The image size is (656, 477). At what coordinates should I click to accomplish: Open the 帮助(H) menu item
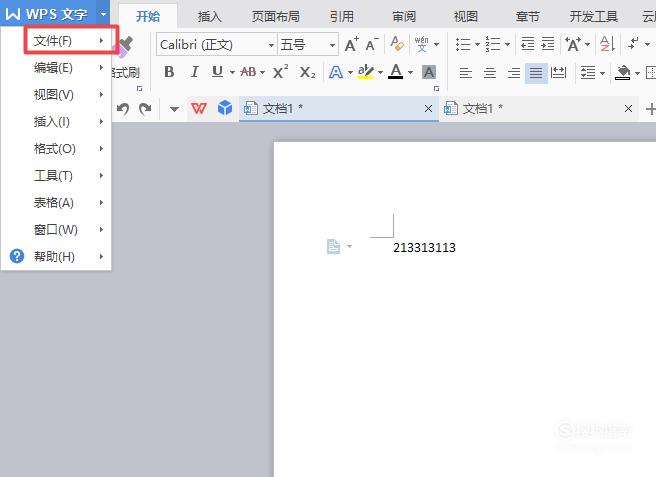coord(56,256)
